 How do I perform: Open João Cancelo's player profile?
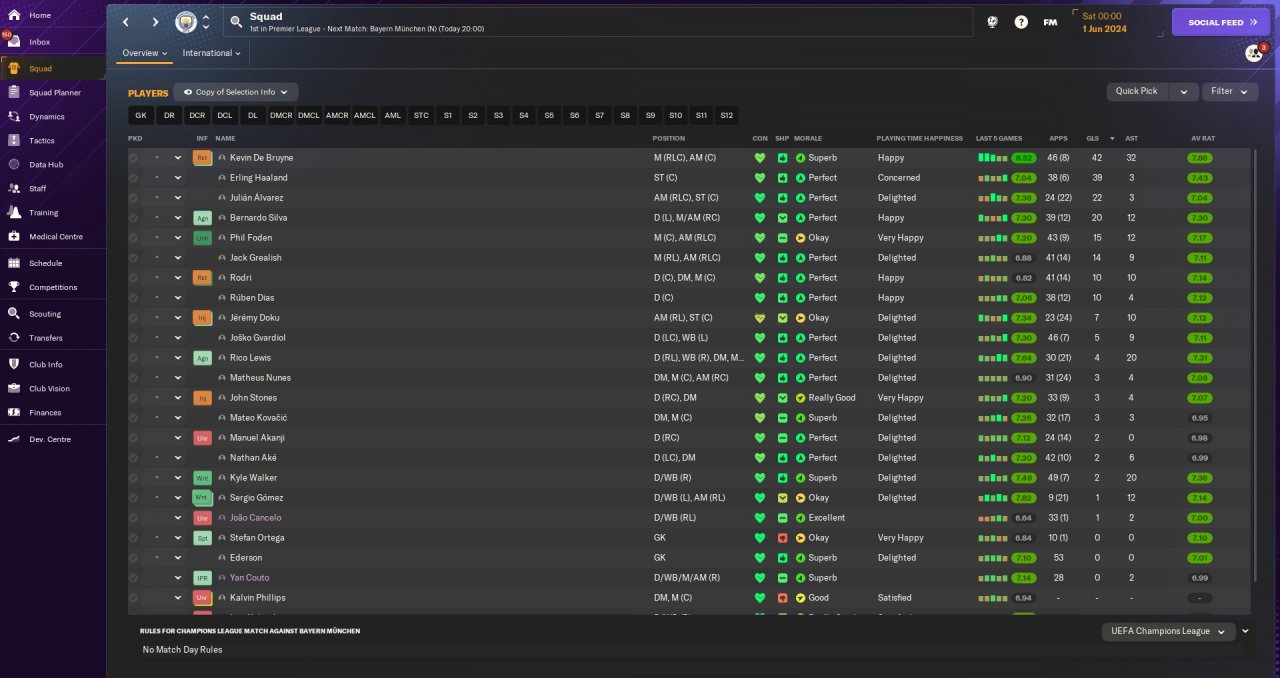(x=256, y=518)
